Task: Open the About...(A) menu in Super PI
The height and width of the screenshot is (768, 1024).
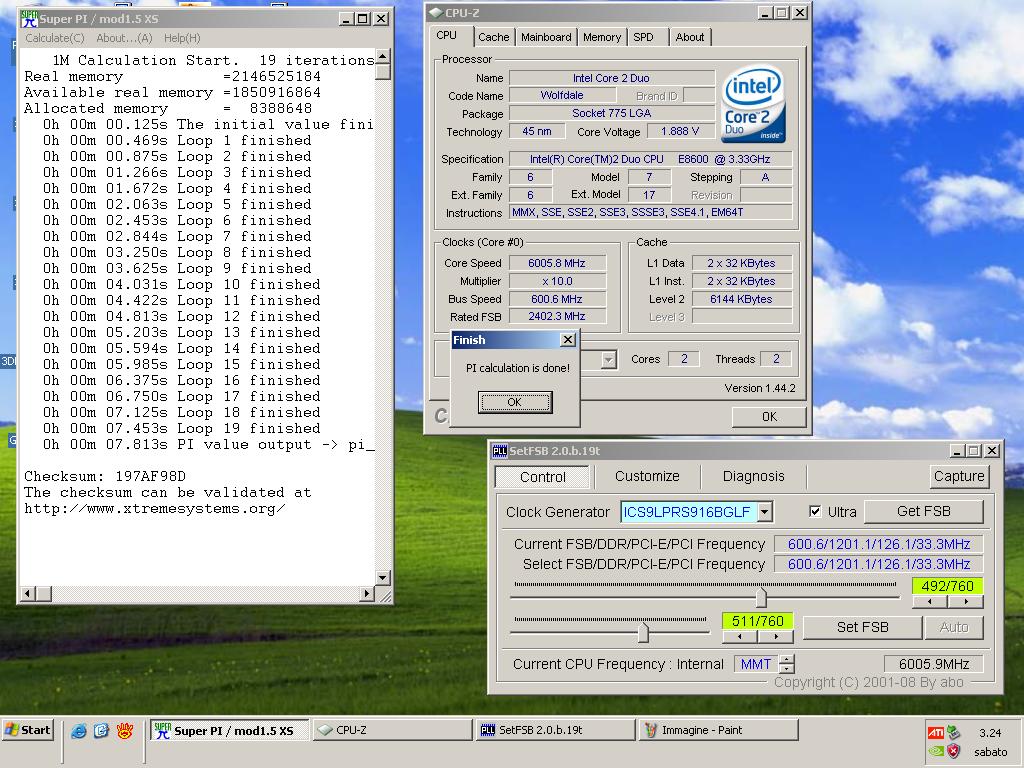Action: click(124, 39)
